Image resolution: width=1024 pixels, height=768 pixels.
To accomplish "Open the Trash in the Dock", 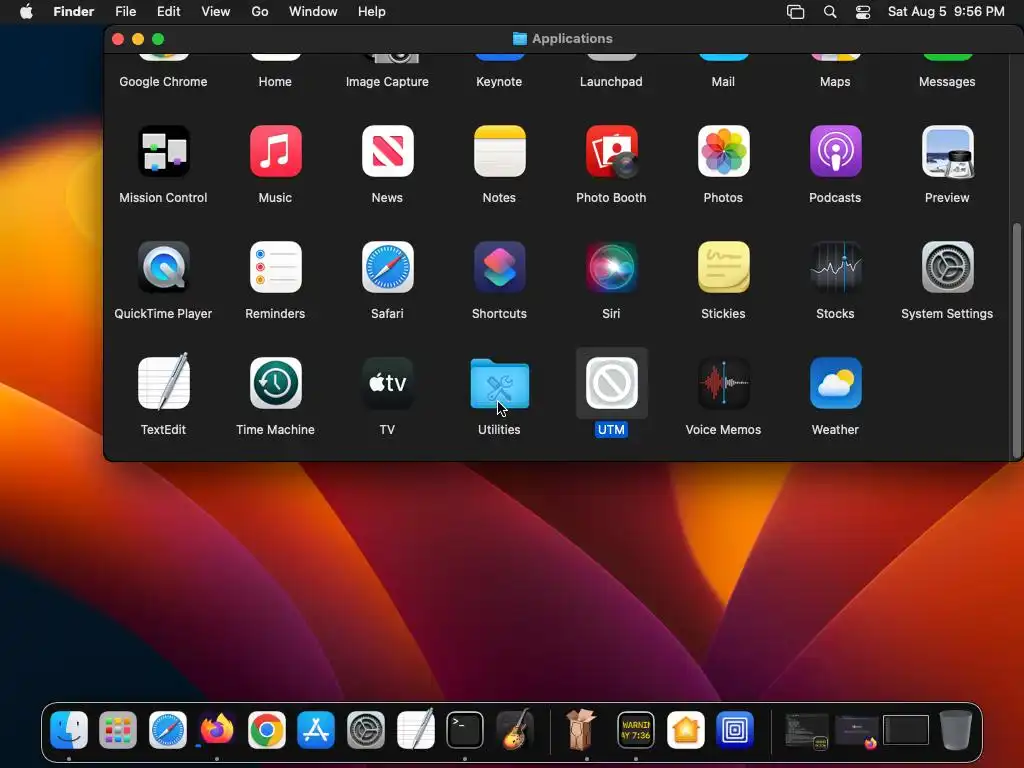I will [x=955, y=729].
